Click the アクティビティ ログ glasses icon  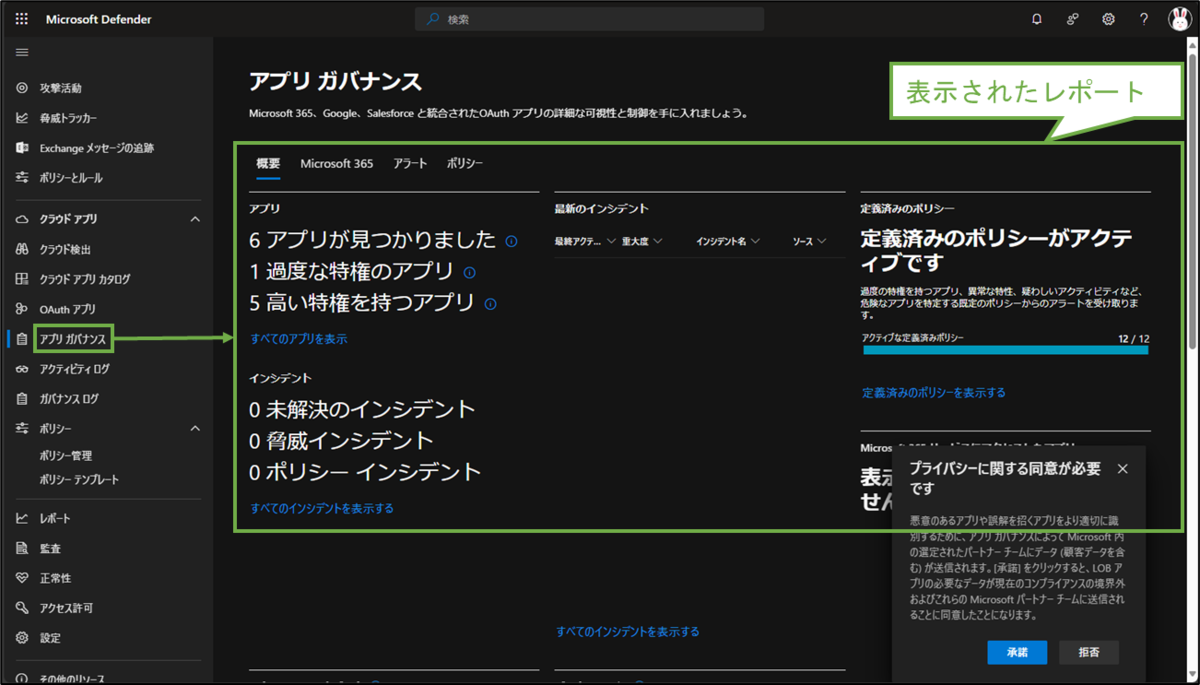point(22,369)
